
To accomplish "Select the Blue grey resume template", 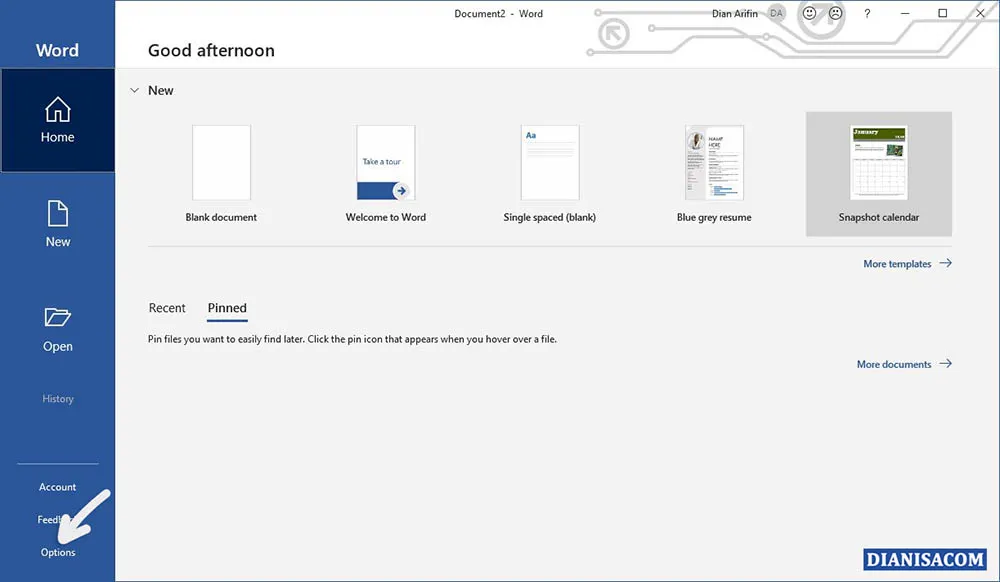I will click(x=713, y=162).
